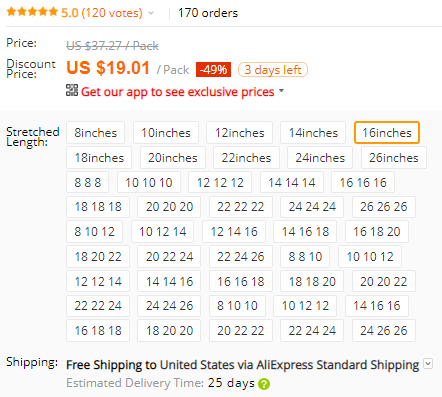Pick the 10 10 10 bundle option

point(149,182)
